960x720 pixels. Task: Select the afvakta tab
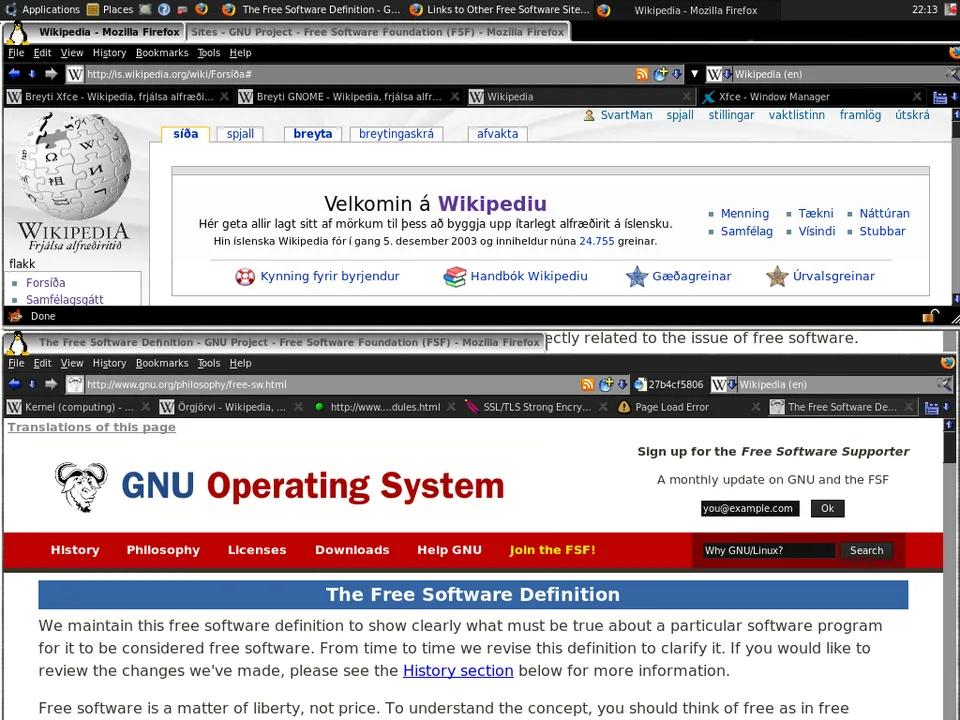[x=497, y=134]
